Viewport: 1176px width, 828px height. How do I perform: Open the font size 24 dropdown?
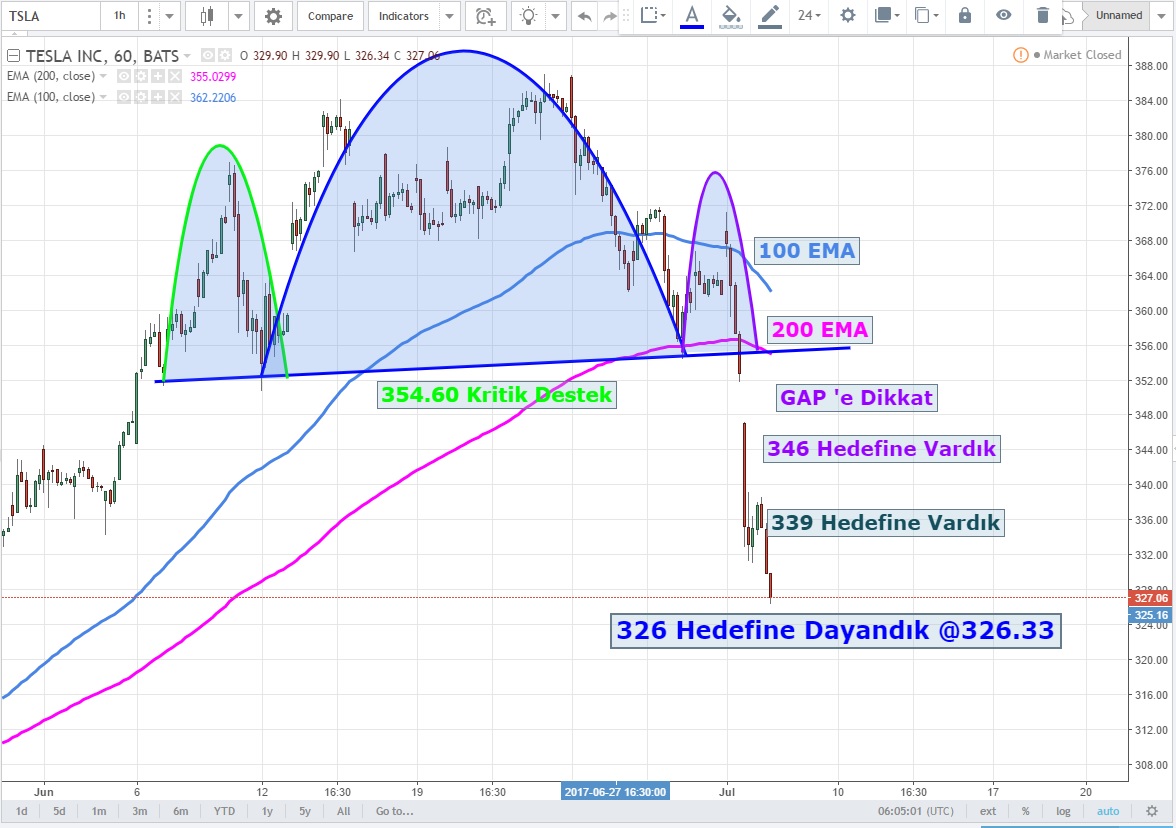coord(809,15)
